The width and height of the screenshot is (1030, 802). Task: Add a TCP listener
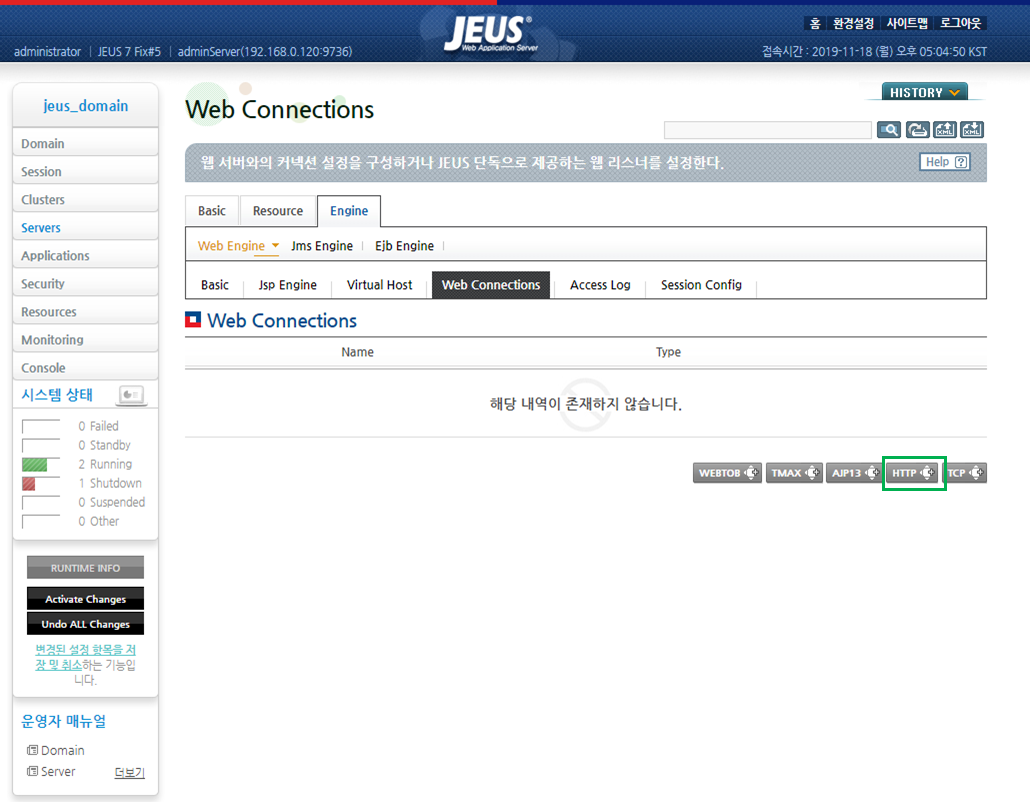coord(966,473)
